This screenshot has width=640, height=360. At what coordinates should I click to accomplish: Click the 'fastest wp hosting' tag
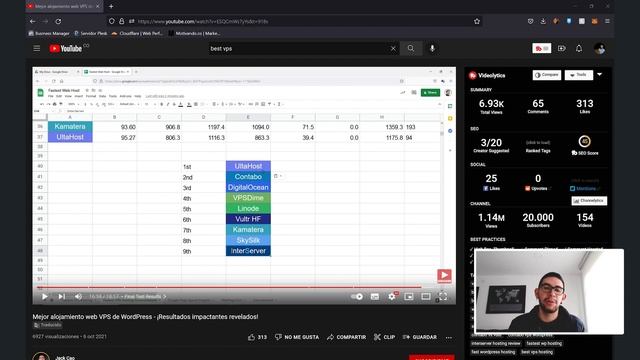(544, 343)
